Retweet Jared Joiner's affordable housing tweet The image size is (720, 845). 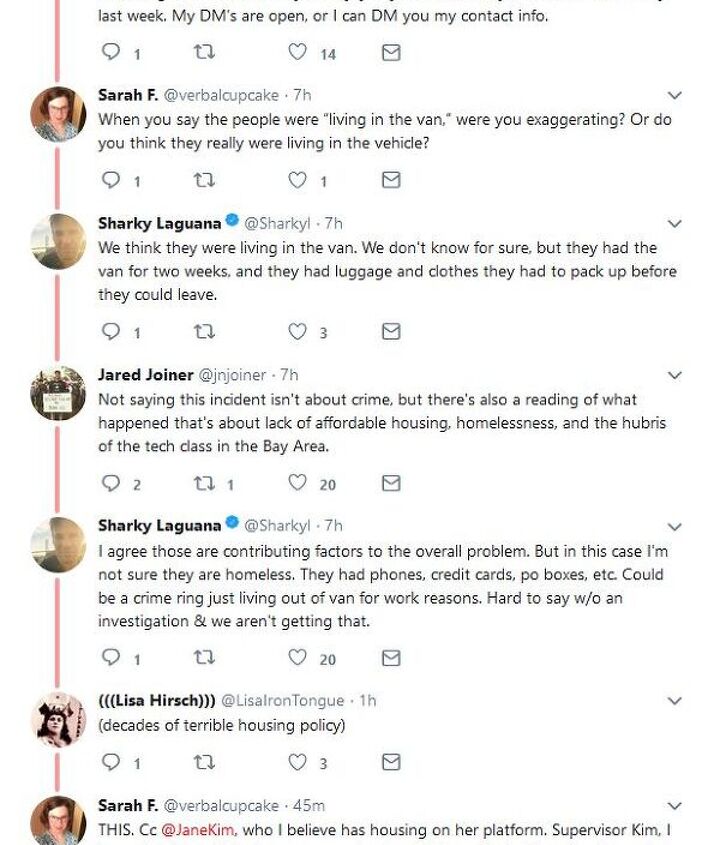[203, 484]
